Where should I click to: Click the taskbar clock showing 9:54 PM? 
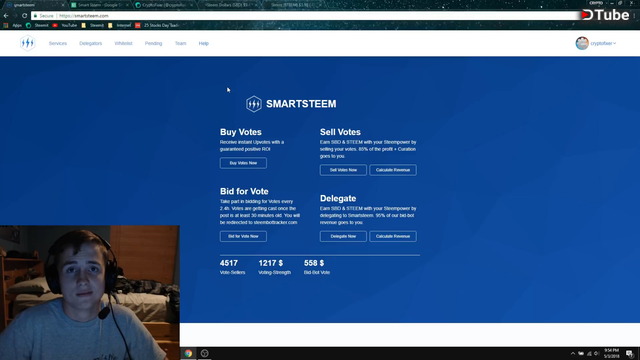611,353
